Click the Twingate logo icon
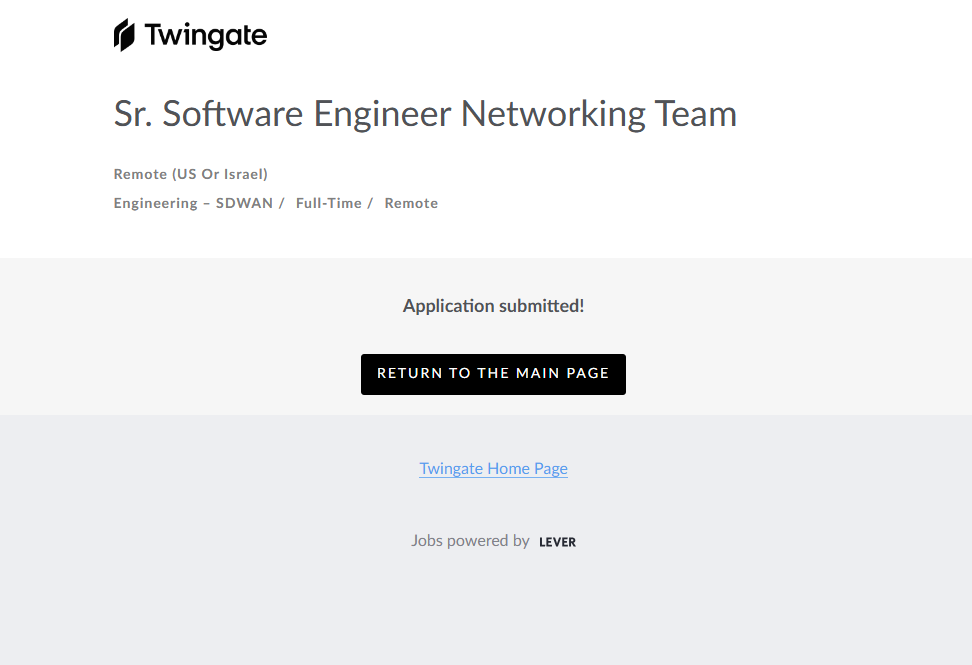 124,35
